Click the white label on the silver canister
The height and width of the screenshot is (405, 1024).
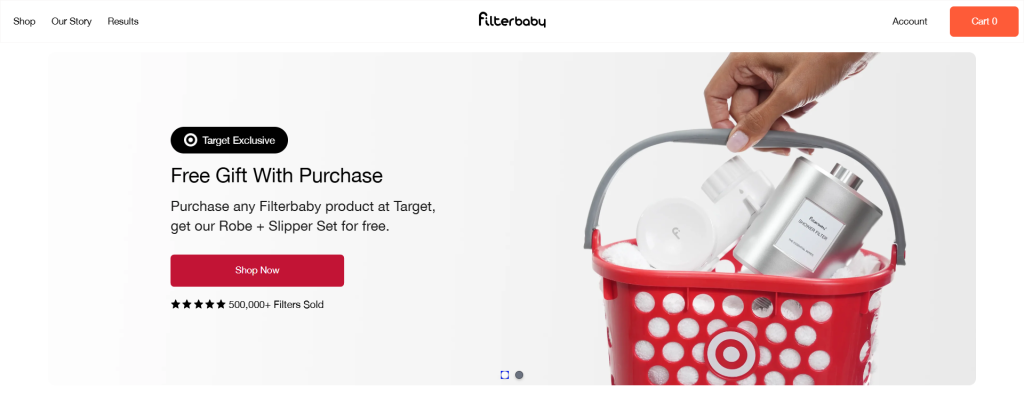pos(822,225)
